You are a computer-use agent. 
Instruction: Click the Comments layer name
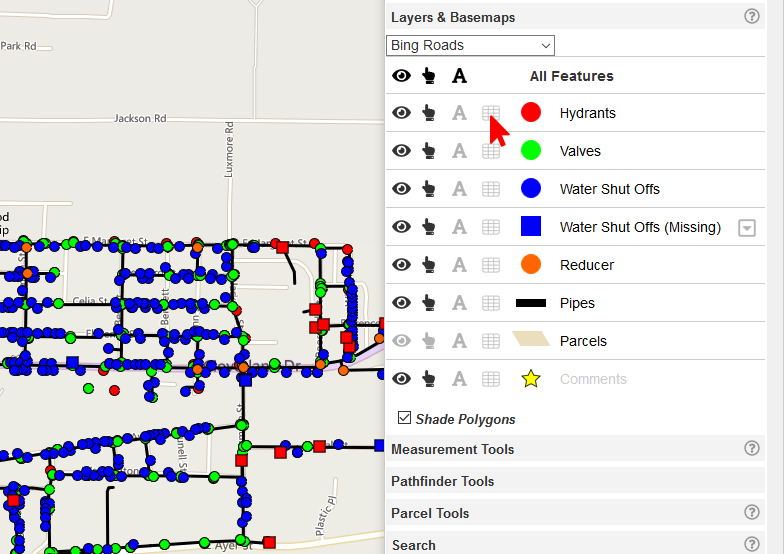[x=593, y=379]
